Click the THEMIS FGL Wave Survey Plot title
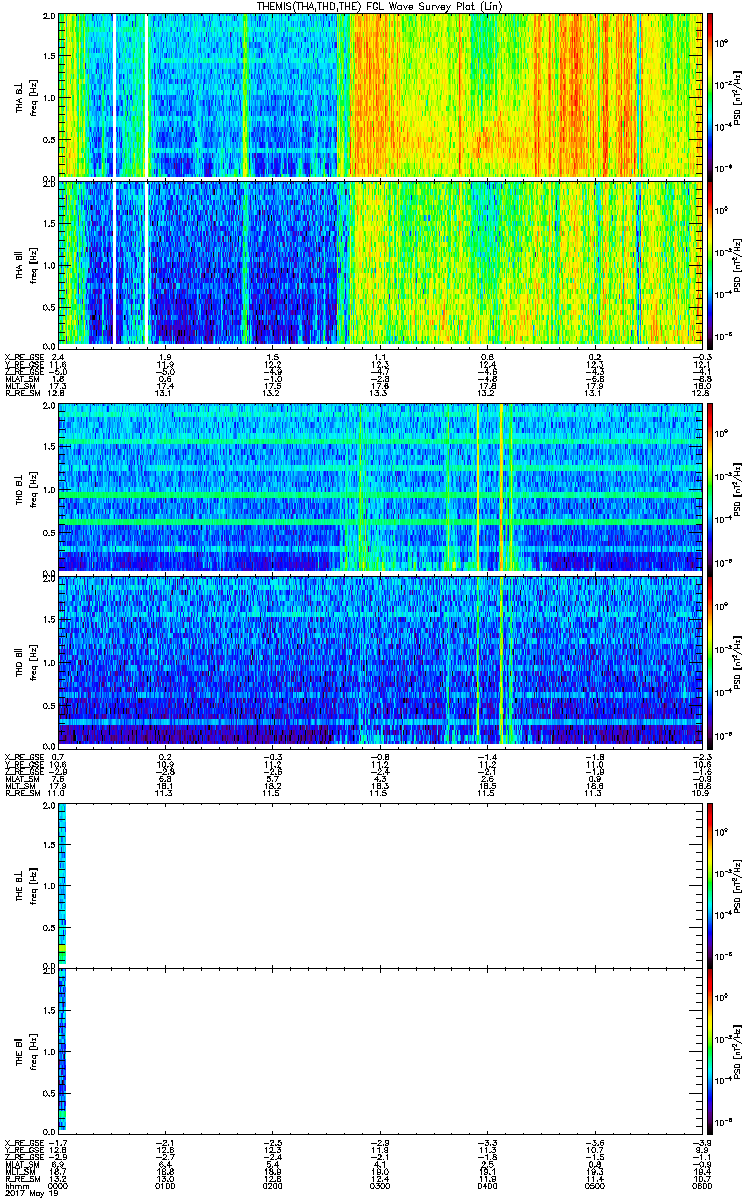750x1200 pixels. pyautogui.click(x=380, y=6)
